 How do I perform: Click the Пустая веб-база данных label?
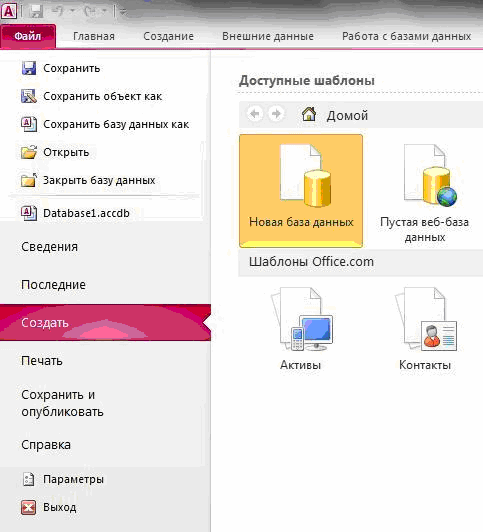pyautogui.click(x=425, y=229)
